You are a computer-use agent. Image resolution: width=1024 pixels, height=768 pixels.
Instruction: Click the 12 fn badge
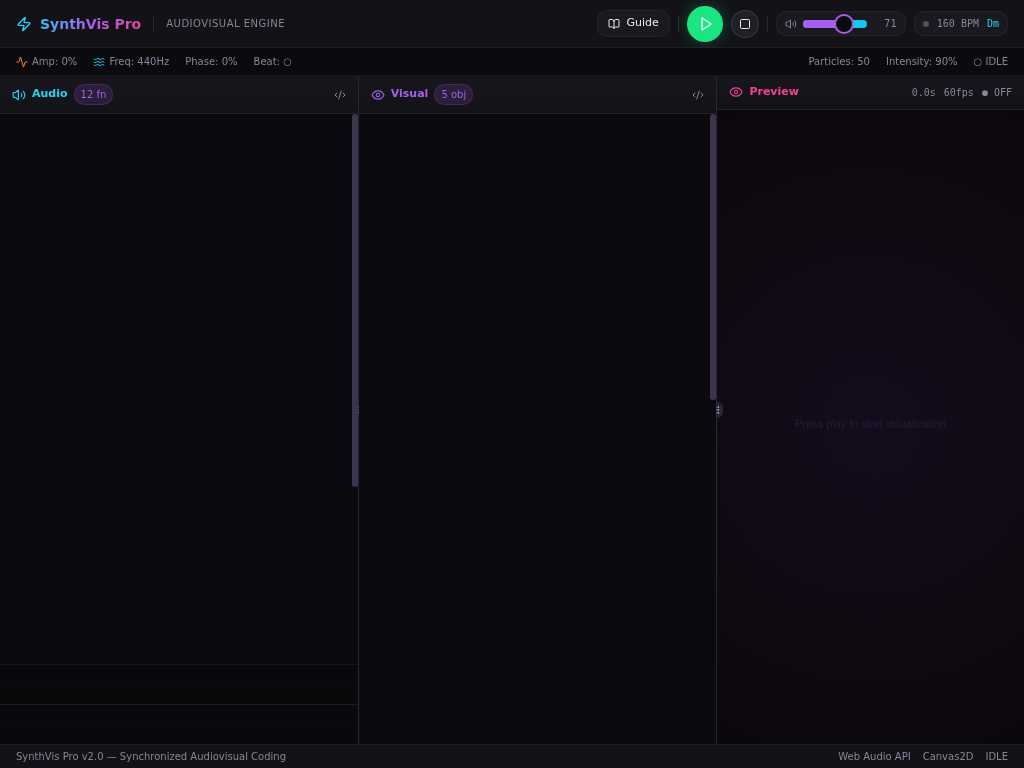(x=93, y=94)
